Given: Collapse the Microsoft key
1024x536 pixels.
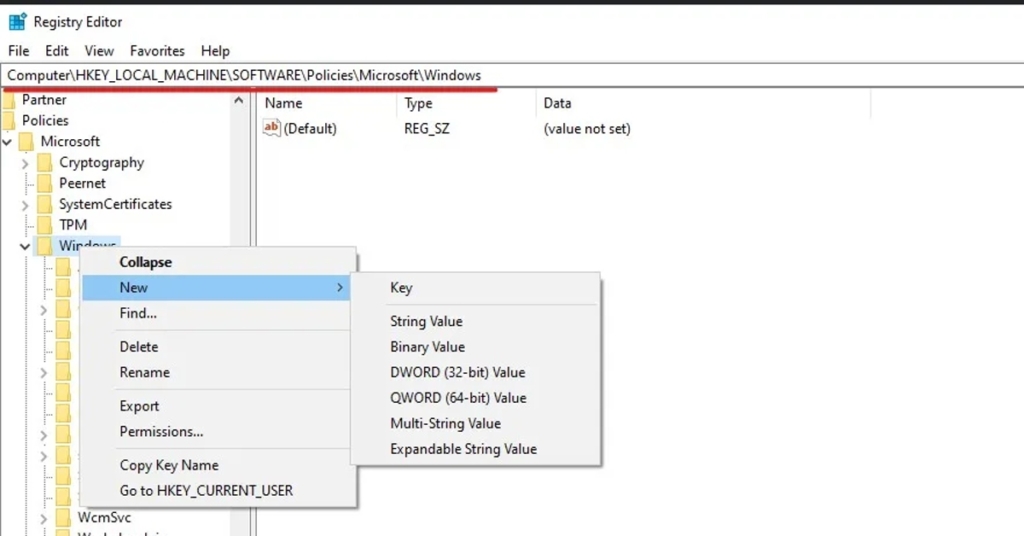Looking at the screenshot, I should coord(7,142).
